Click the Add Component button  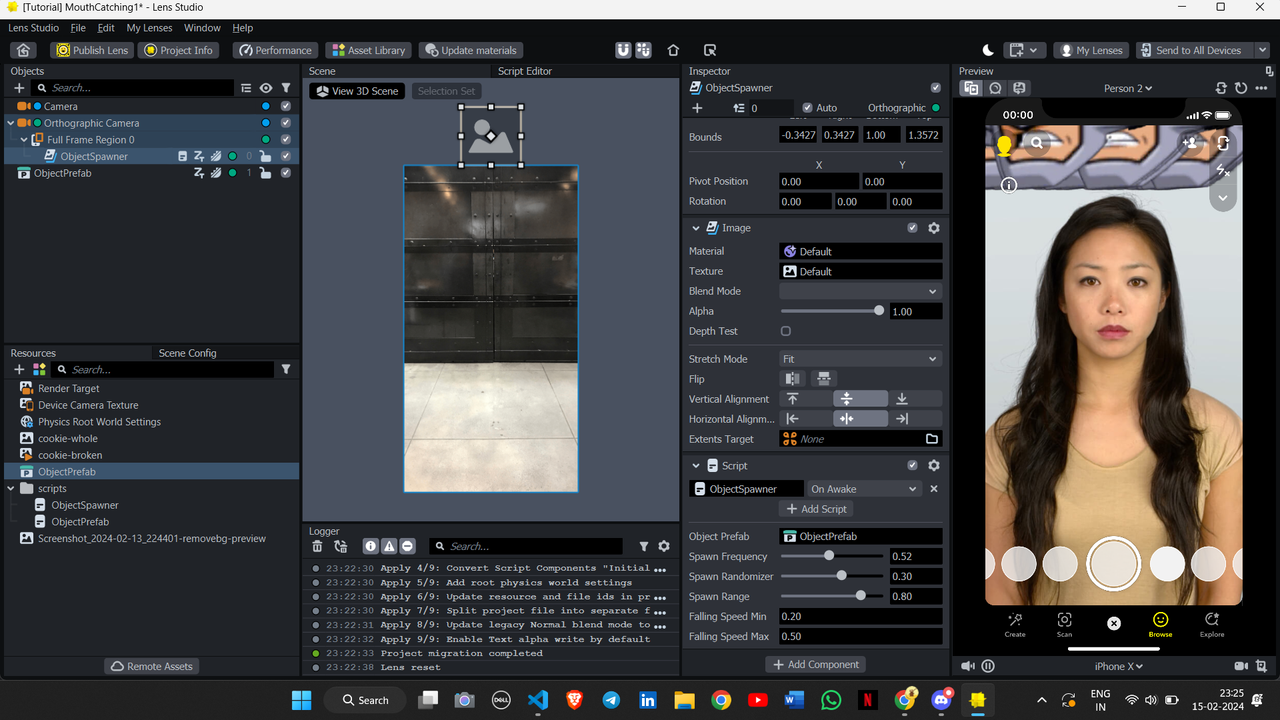pos(816,664)
